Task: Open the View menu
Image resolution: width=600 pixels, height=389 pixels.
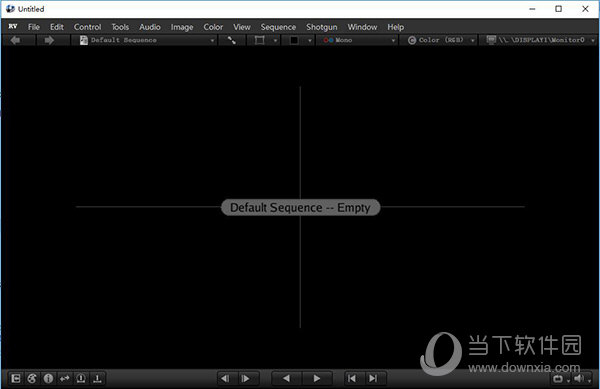Action: point(242,27)
